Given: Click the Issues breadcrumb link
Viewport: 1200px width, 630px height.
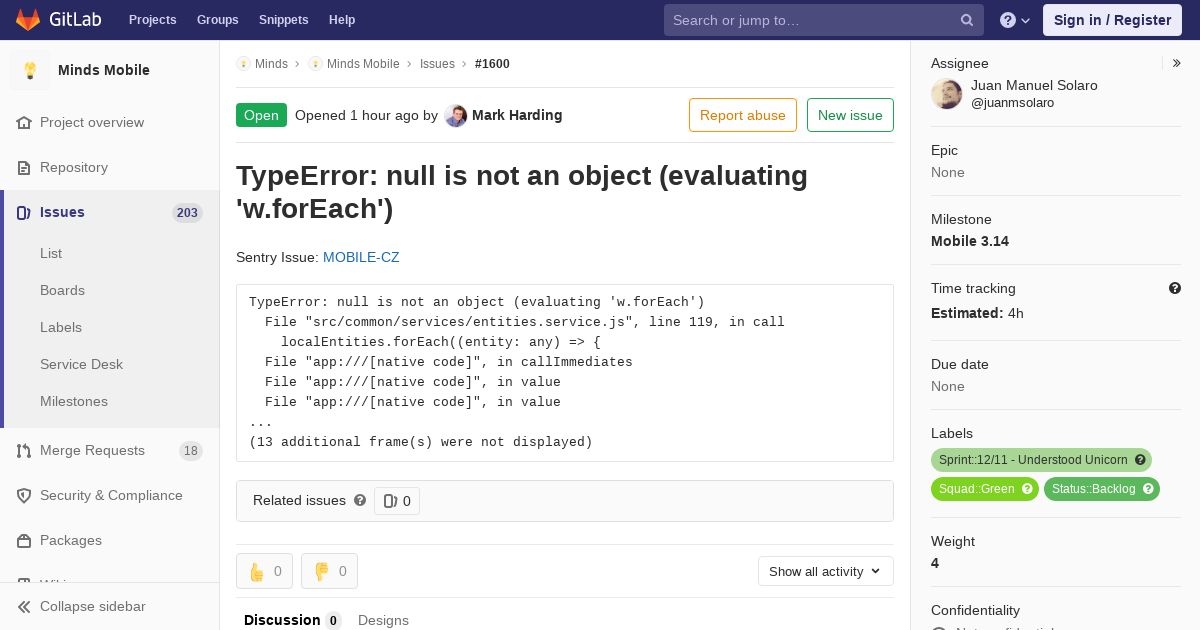Looking at the screenshot, I should 437,63.
